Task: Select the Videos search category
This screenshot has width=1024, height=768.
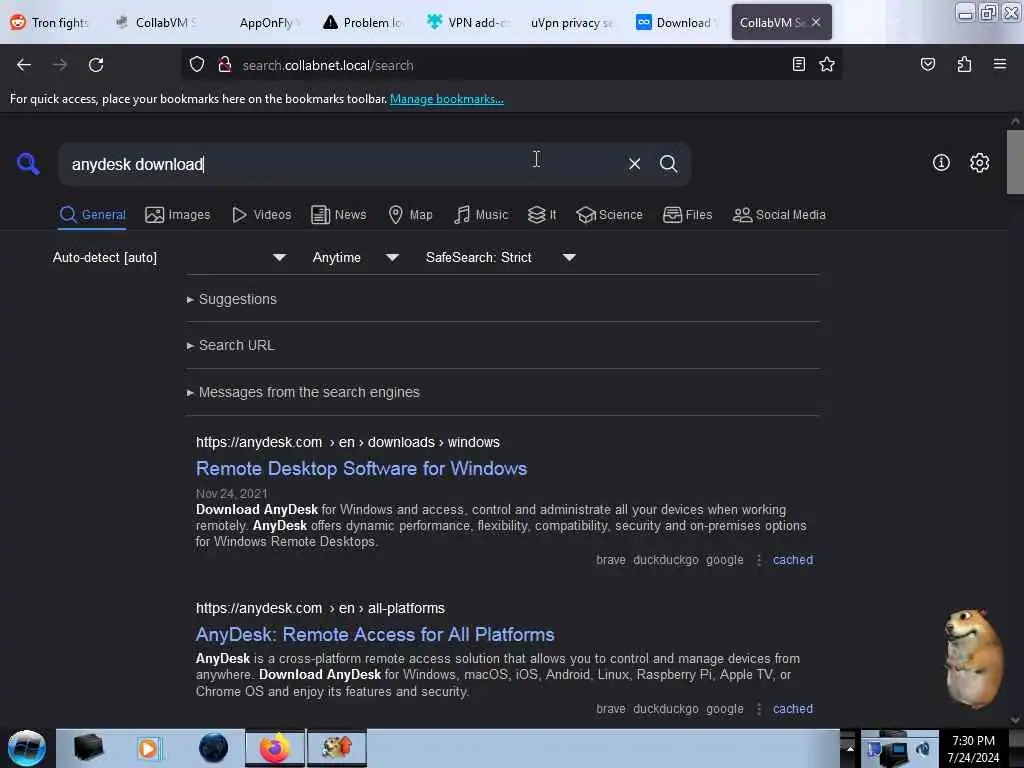Action: (x=262, y=214)
